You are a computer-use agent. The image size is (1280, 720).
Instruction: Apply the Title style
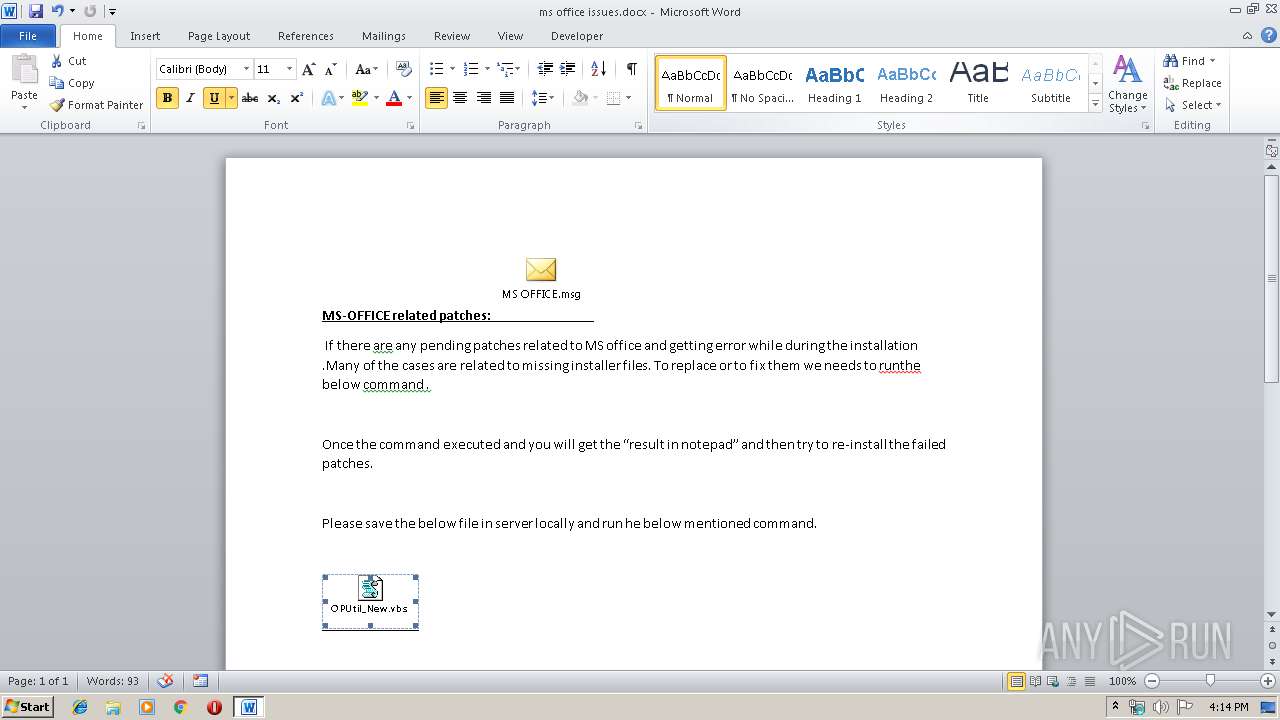pyautogui.click(x=978, y=83)
